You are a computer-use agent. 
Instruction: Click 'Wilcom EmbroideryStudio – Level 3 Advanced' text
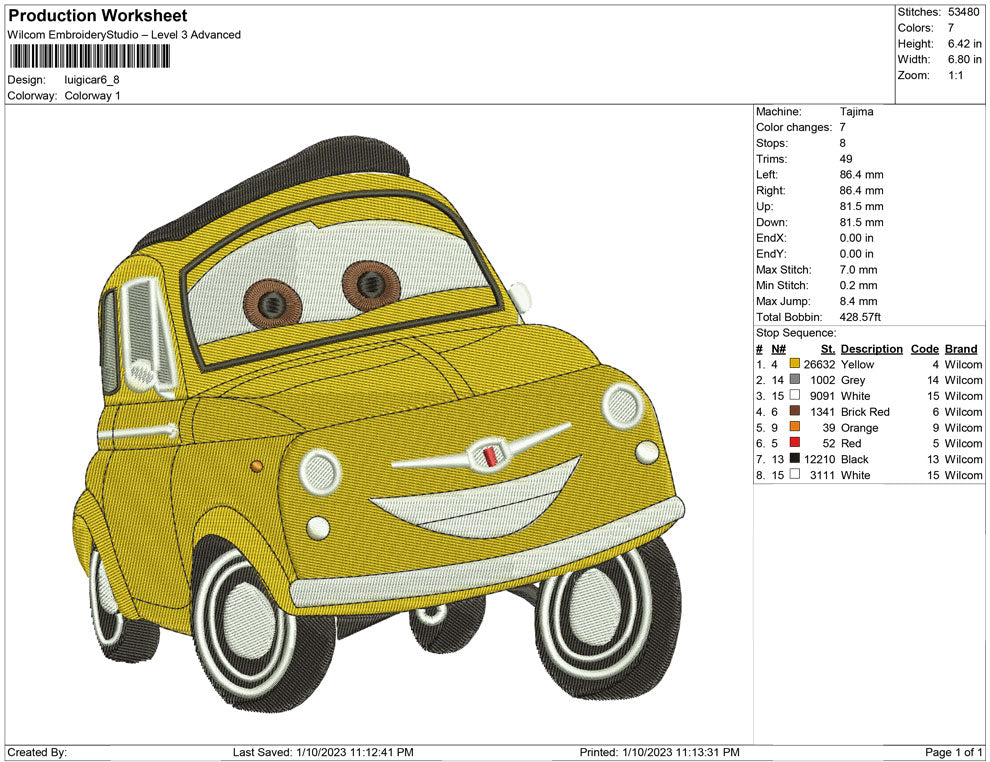[x=124, y=35]
